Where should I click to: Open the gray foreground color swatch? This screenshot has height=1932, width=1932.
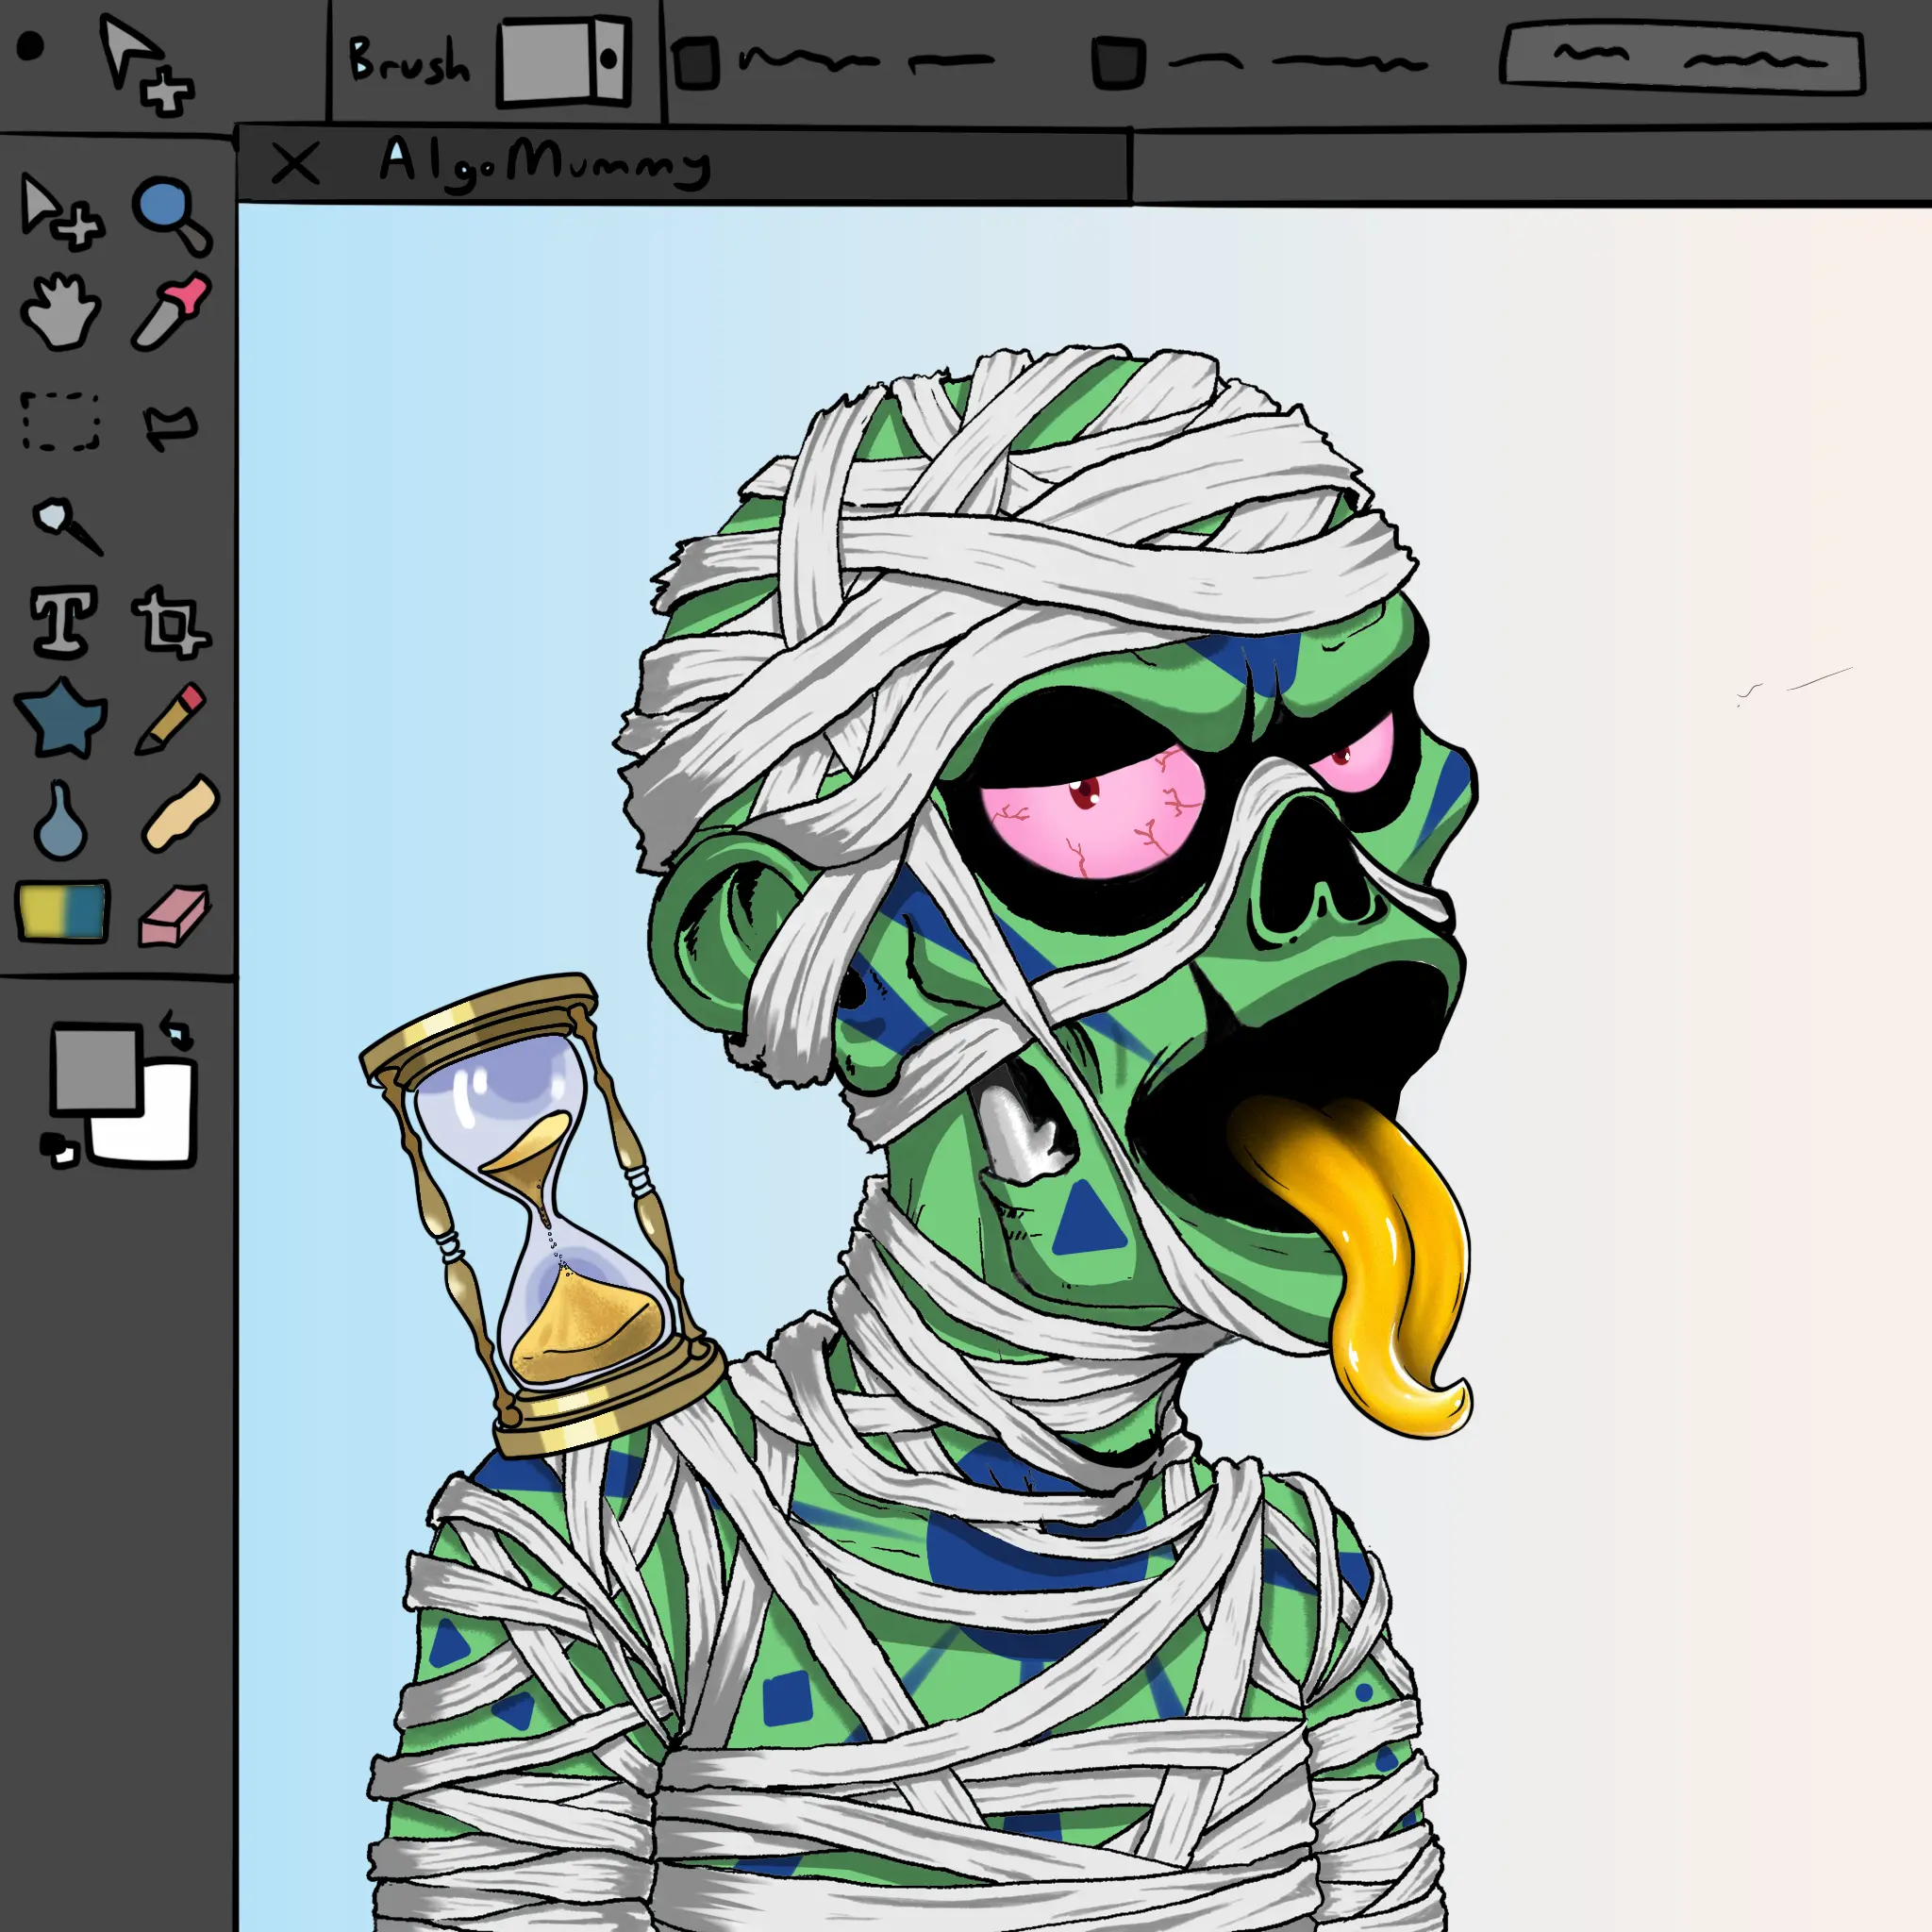click(x=95, y=1068)
